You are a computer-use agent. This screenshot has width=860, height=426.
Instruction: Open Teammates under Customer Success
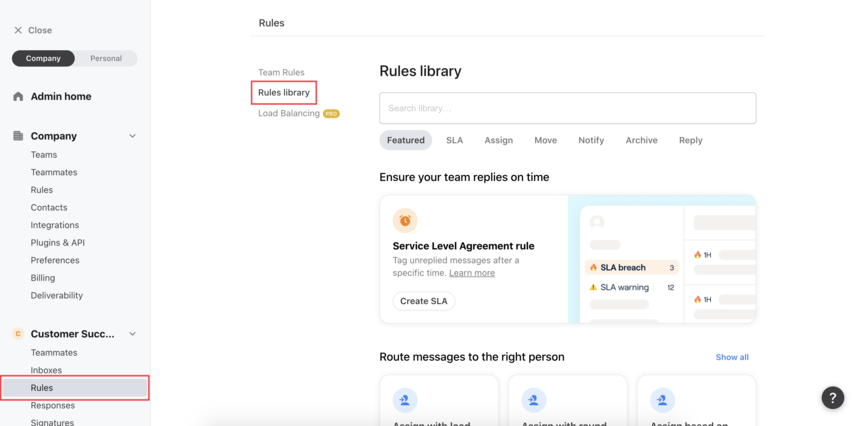(54, 353)
